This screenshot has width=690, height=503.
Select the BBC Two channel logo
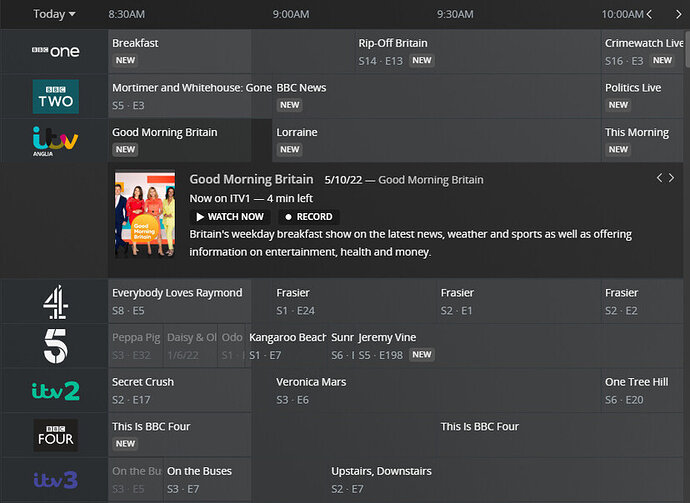pyautogui.click(x=55, y=96)
